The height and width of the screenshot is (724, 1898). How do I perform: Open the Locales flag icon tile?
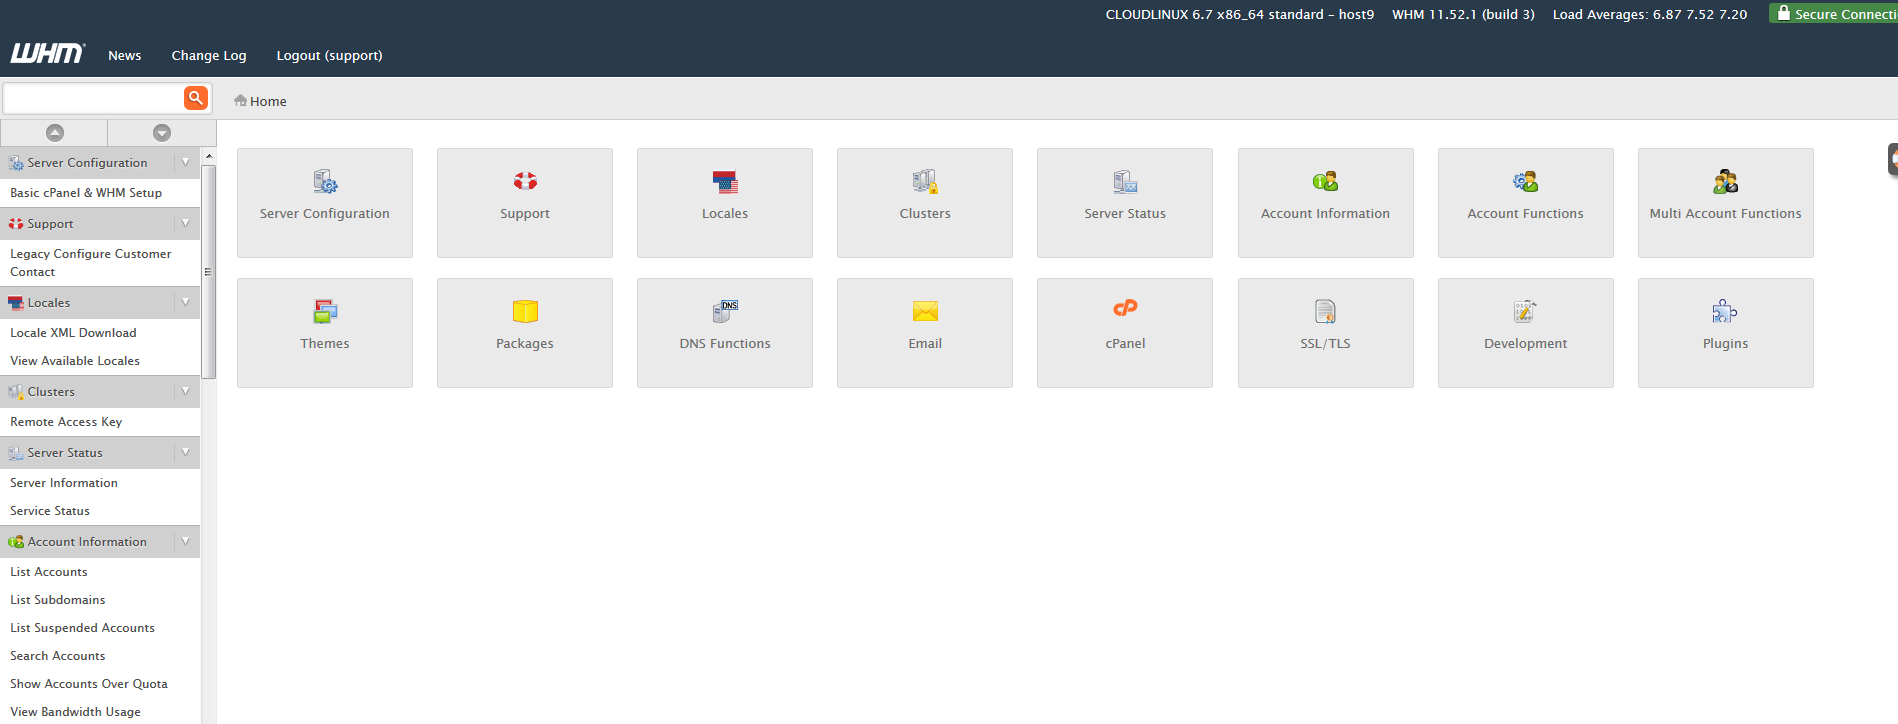coord(724,202)
